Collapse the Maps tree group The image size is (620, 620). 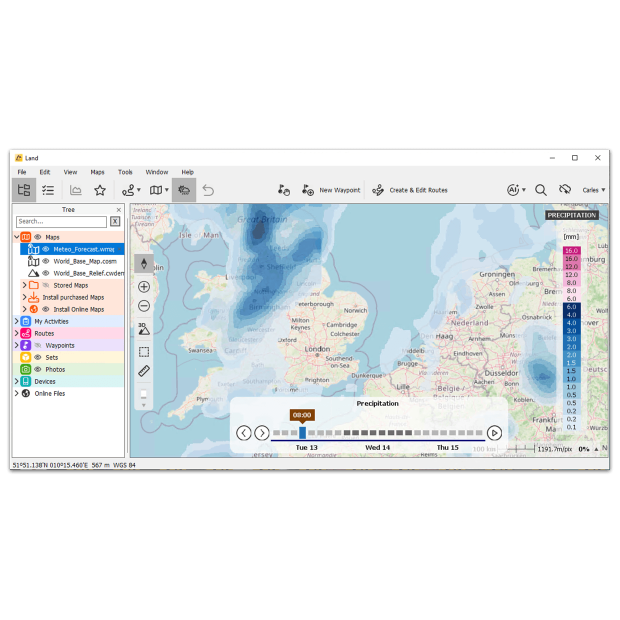[17, 237]
